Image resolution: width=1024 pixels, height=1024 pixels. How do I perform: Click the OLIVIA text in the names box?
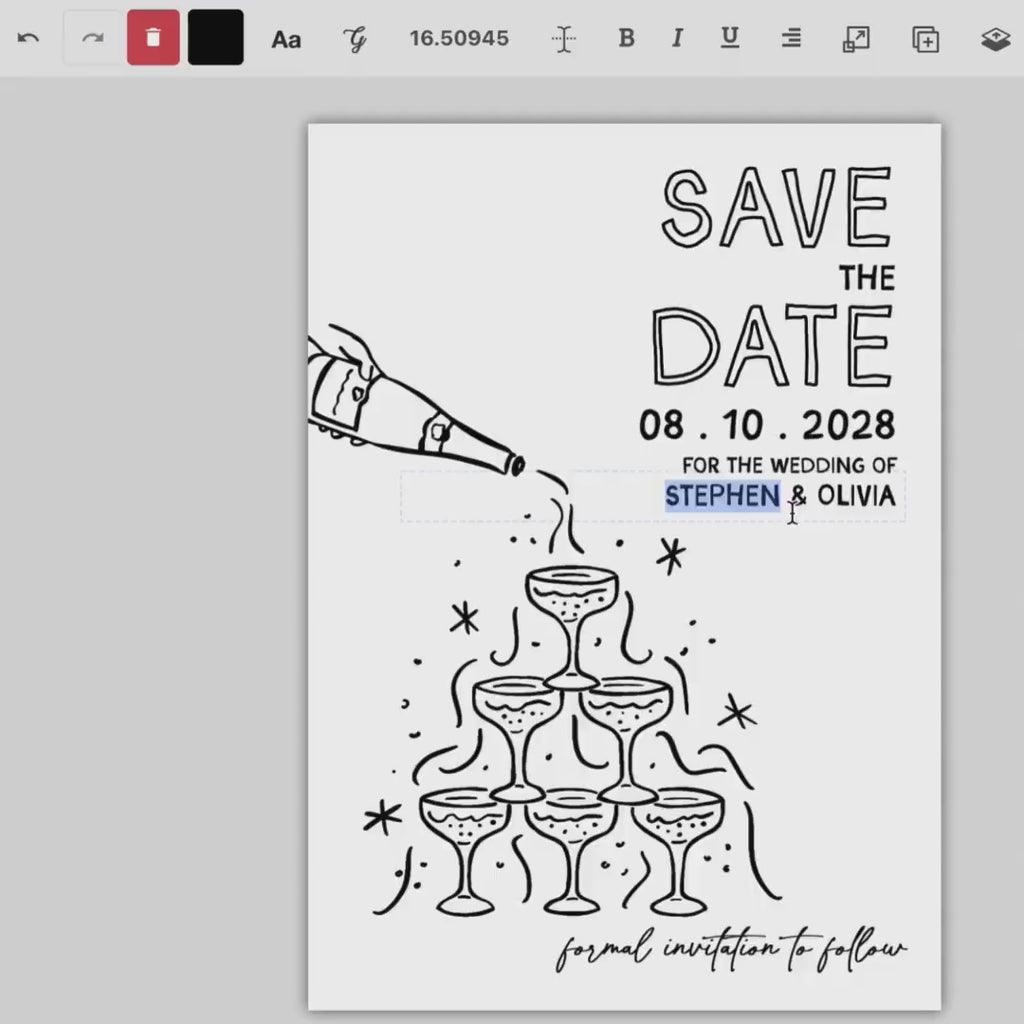(858, 496)
